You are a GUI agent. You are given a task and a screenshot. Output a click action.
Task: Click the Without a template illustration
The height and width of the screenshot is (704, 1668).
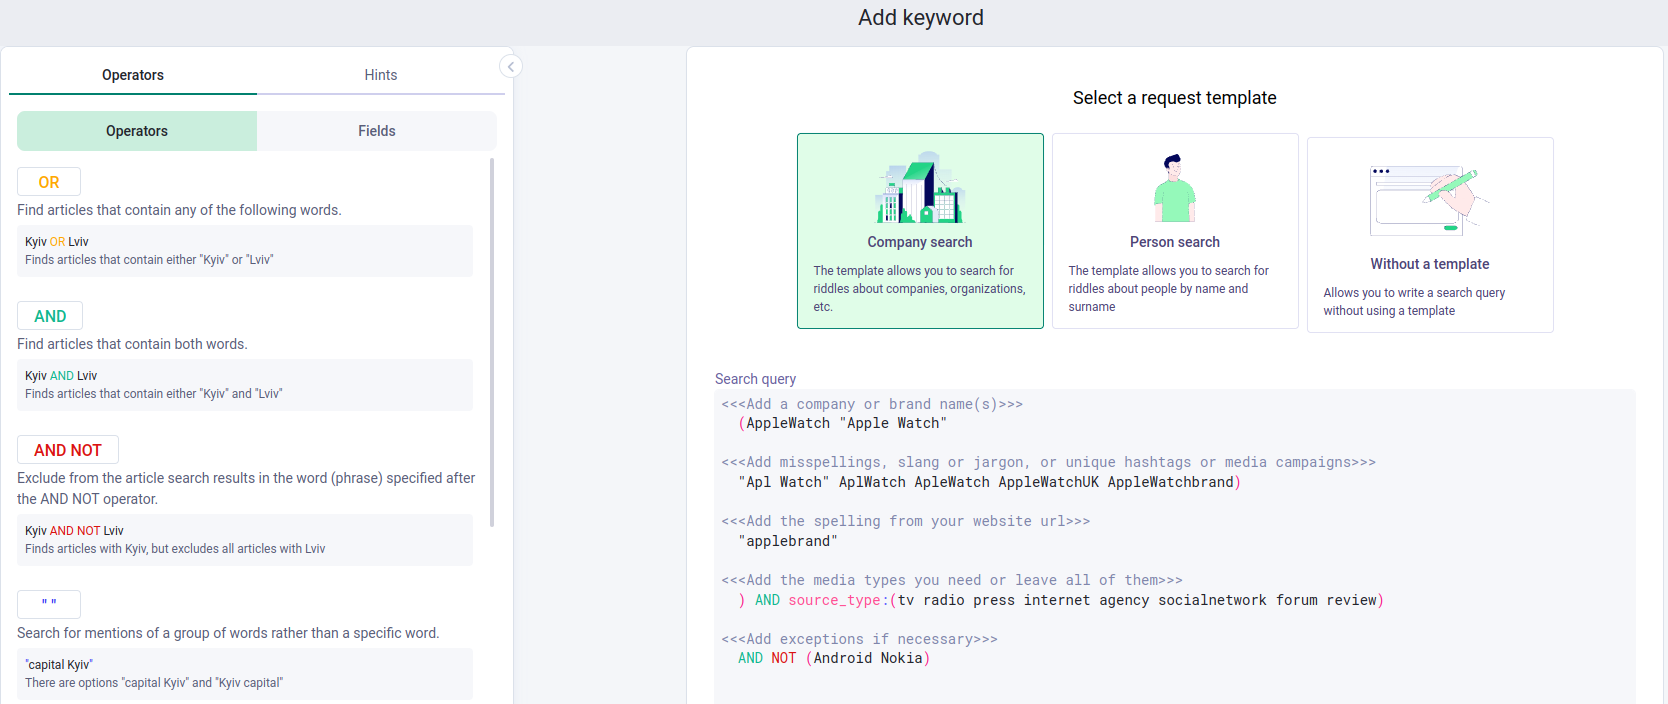tap(1430, 200)
